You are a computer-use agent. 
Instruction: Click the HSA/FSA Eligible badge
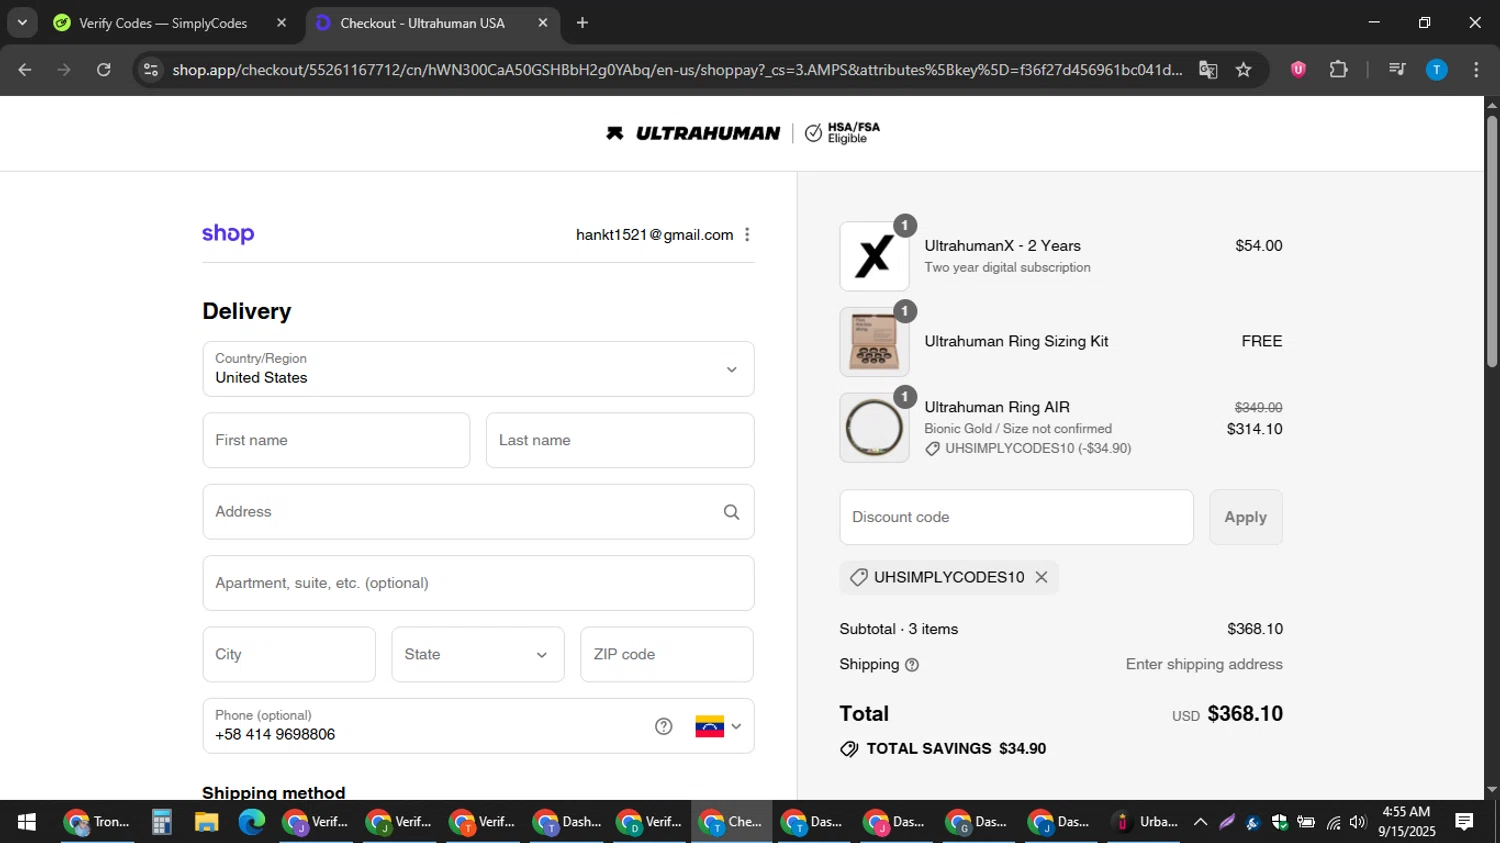tap(842, 133)
